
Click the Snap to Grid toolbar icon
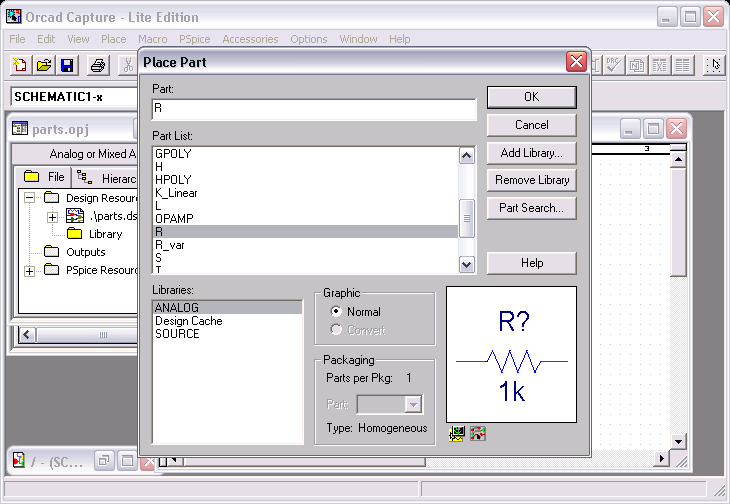(x=713, y=65)
